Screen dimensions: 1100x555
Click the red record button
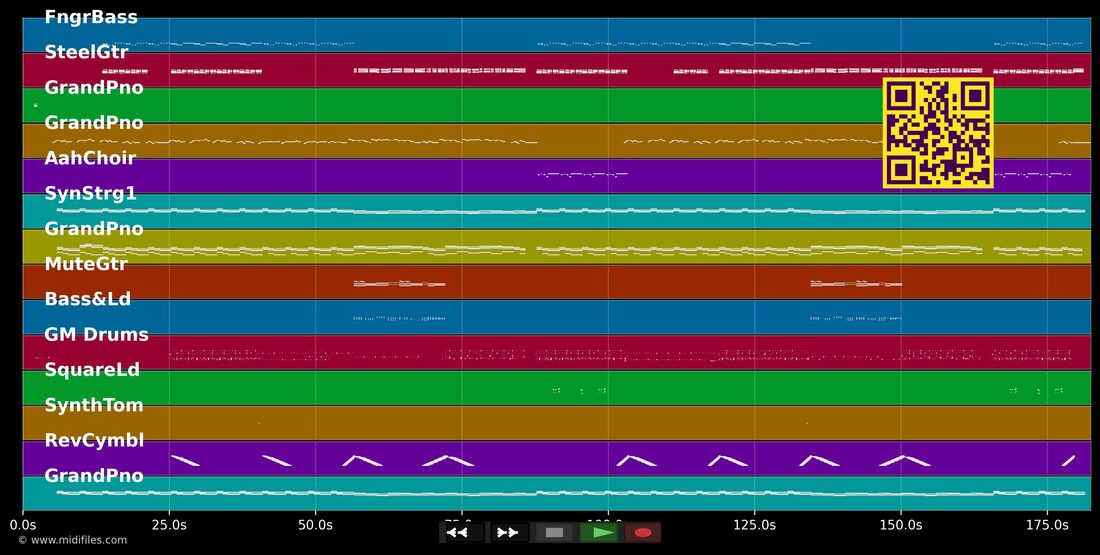click(x=643, y=533)
